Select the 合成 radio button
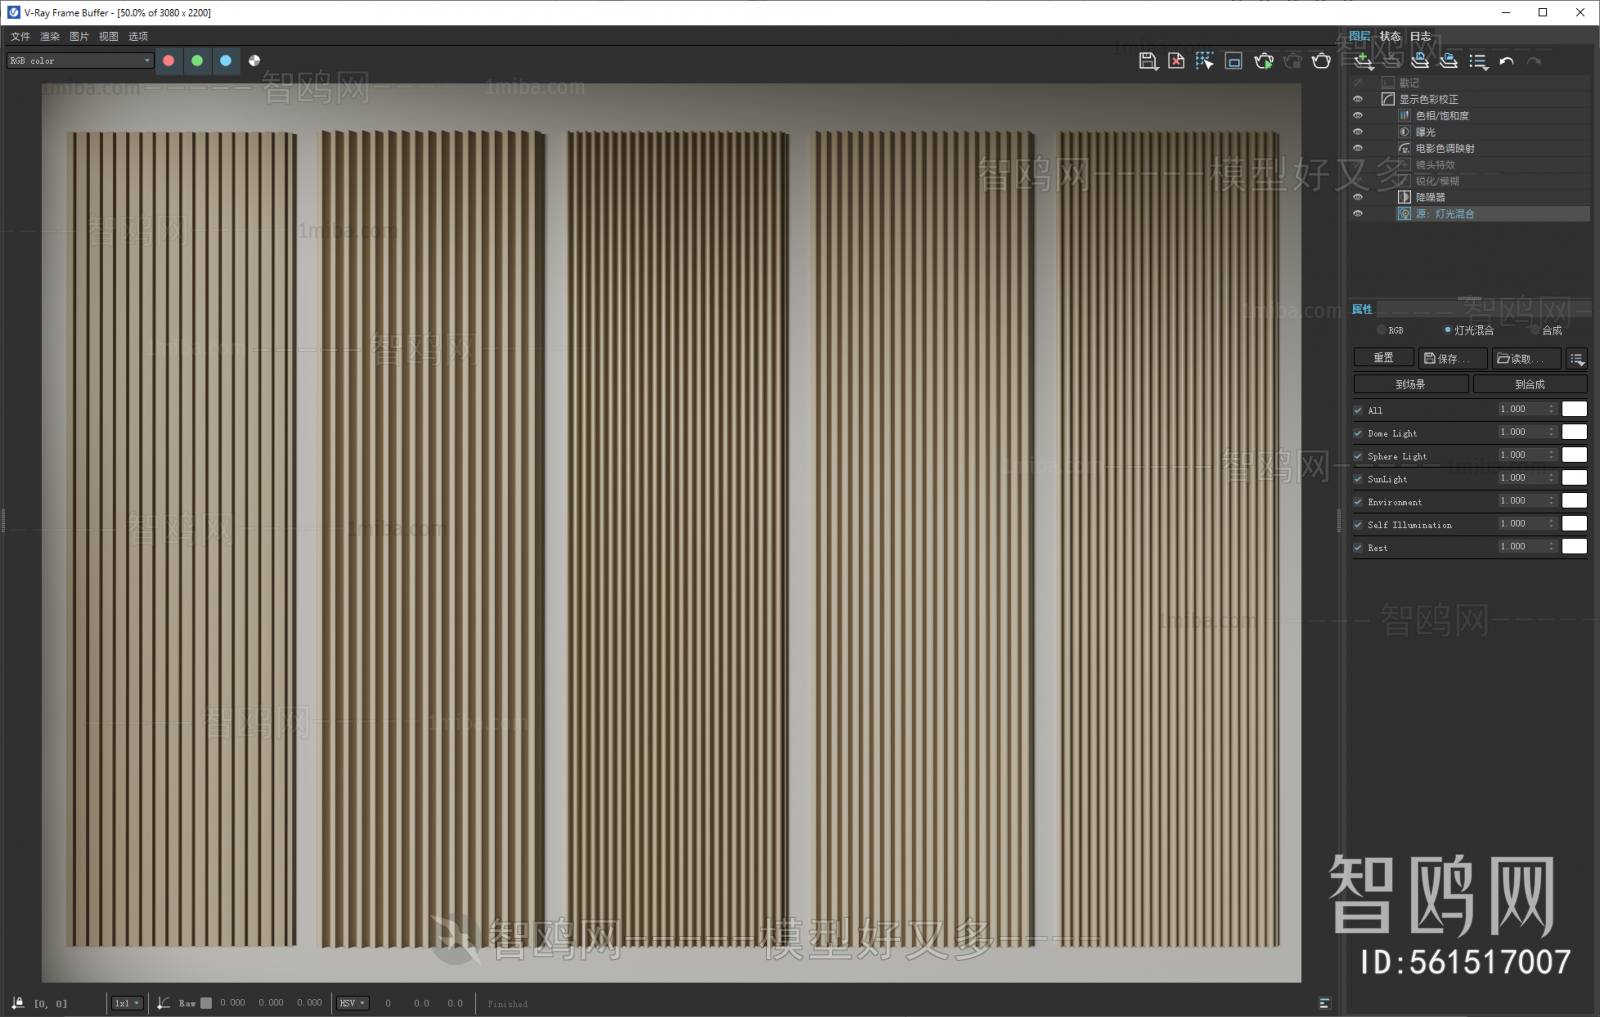 [x=1535, y=330]
